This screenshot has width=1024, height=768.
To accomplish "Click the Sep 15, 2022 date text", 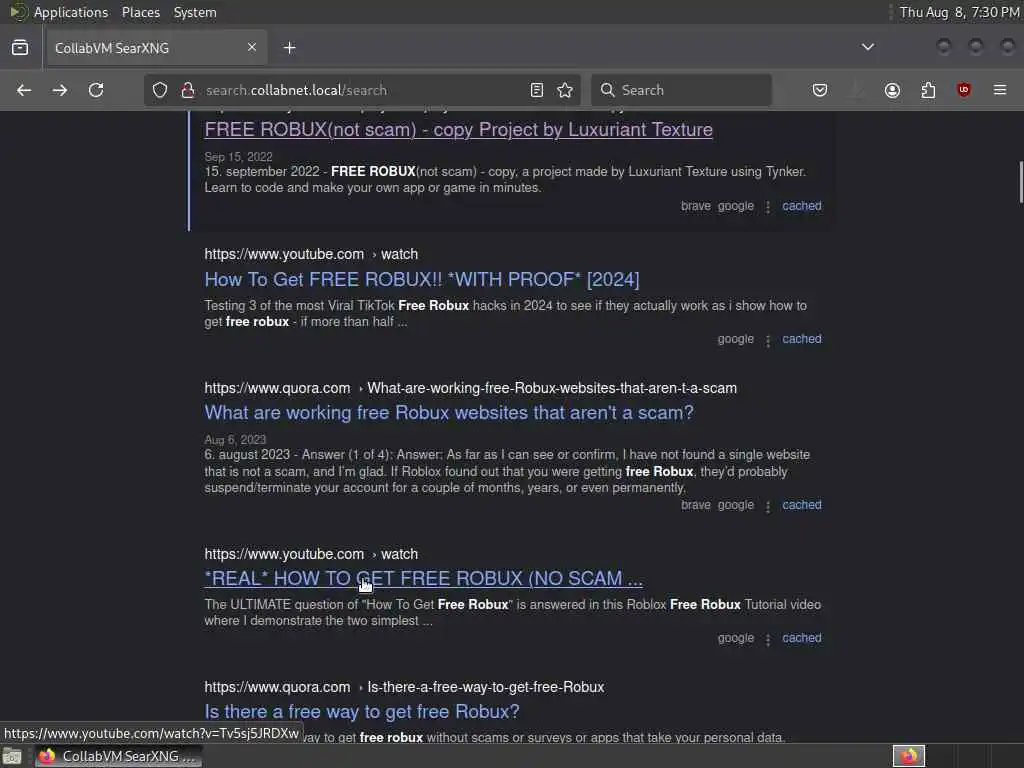I will [x=238, y=157].
